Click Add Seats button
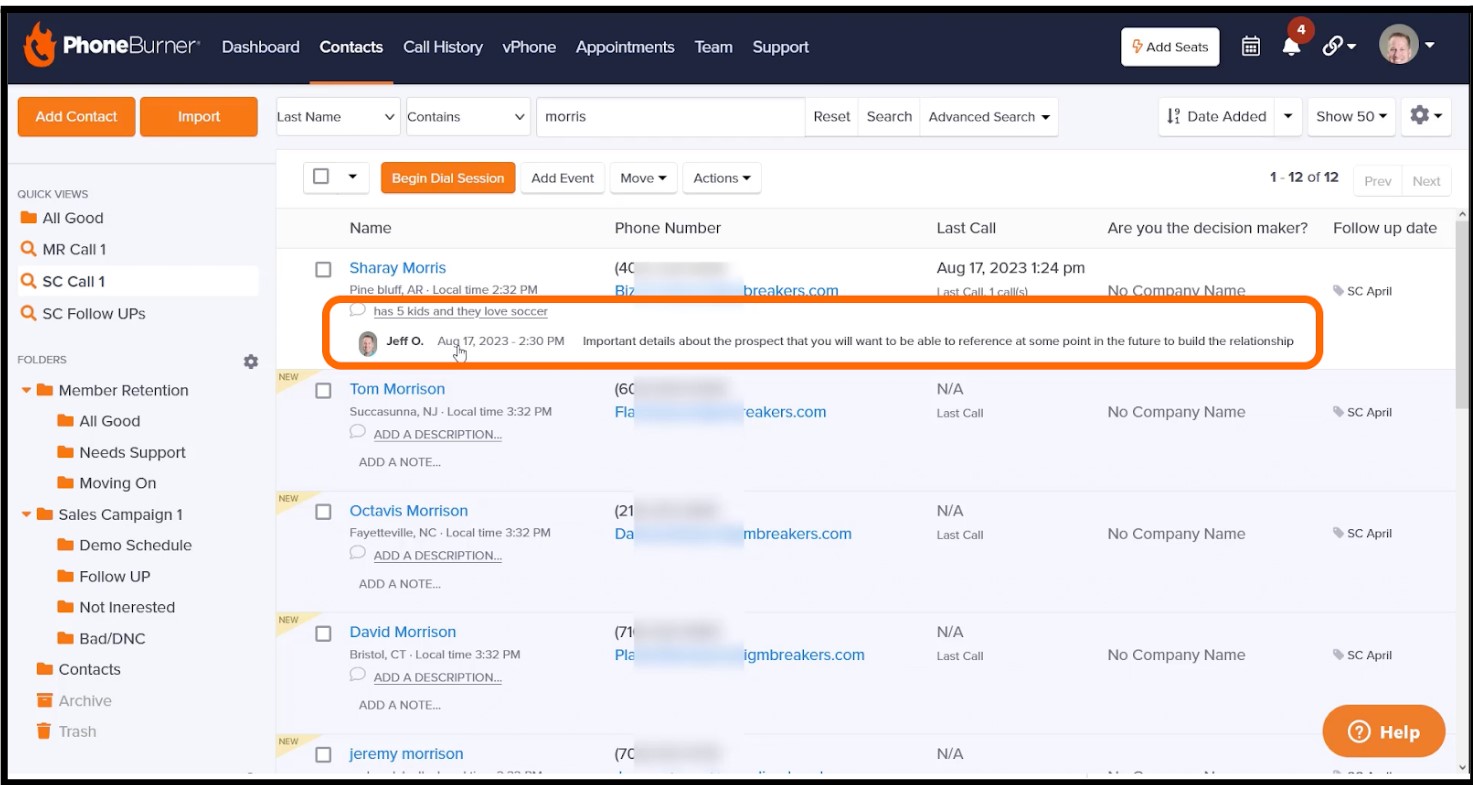Viewport: 1473px width, 785px height. click(1170, 47)
